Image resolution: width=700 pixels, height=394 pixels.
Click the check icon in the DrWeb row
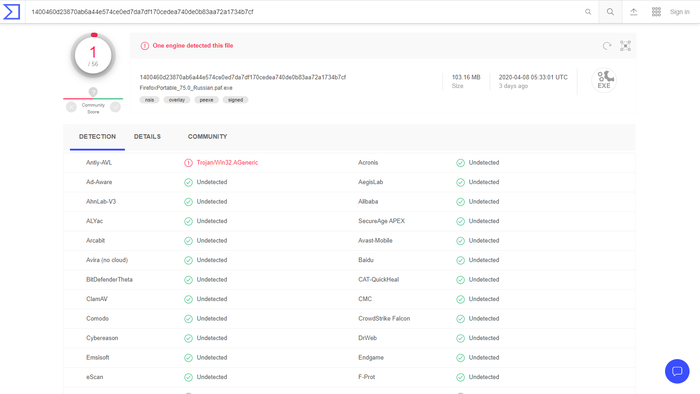coord(460,338)
